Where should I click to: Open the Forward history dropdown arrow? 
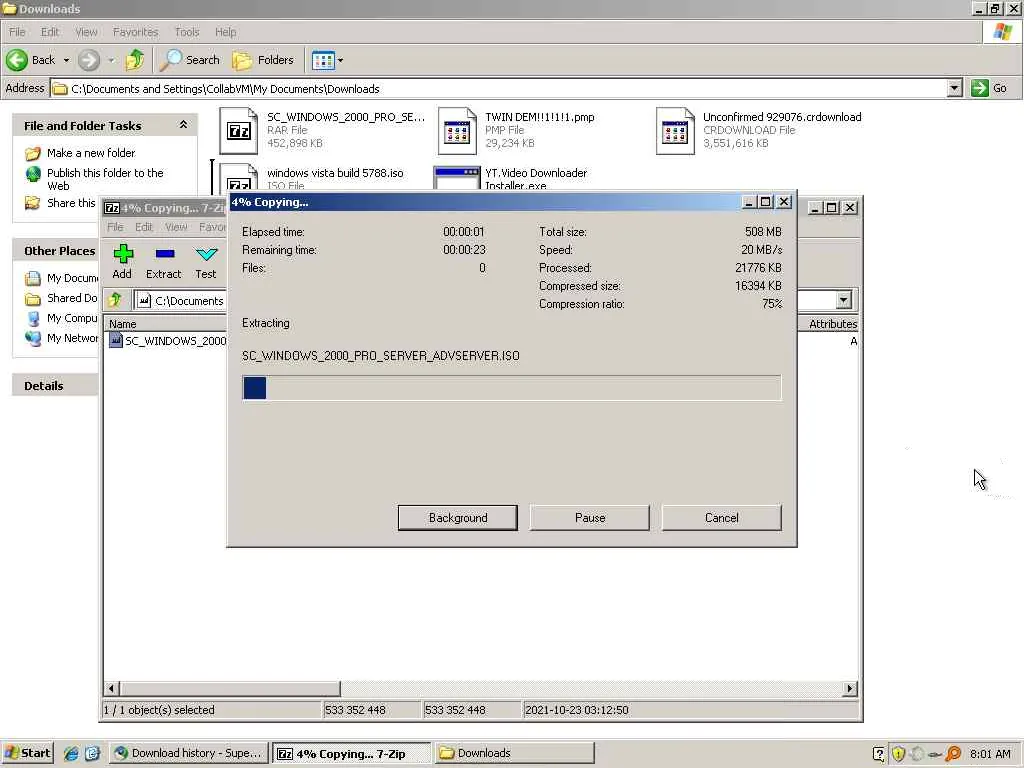tap(111, 60)
